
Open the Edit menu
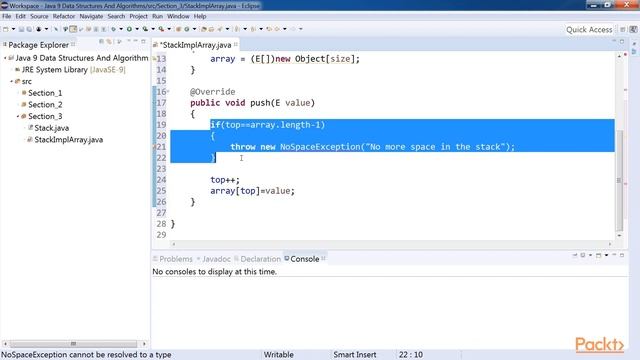click(20, 16)
